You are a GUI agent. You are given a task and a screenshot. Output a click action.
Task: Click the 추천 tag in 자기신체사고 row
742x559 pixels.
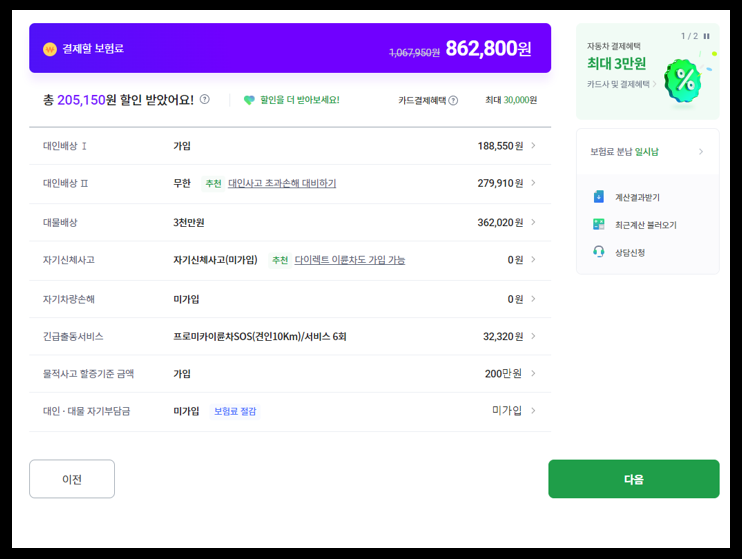280,260
